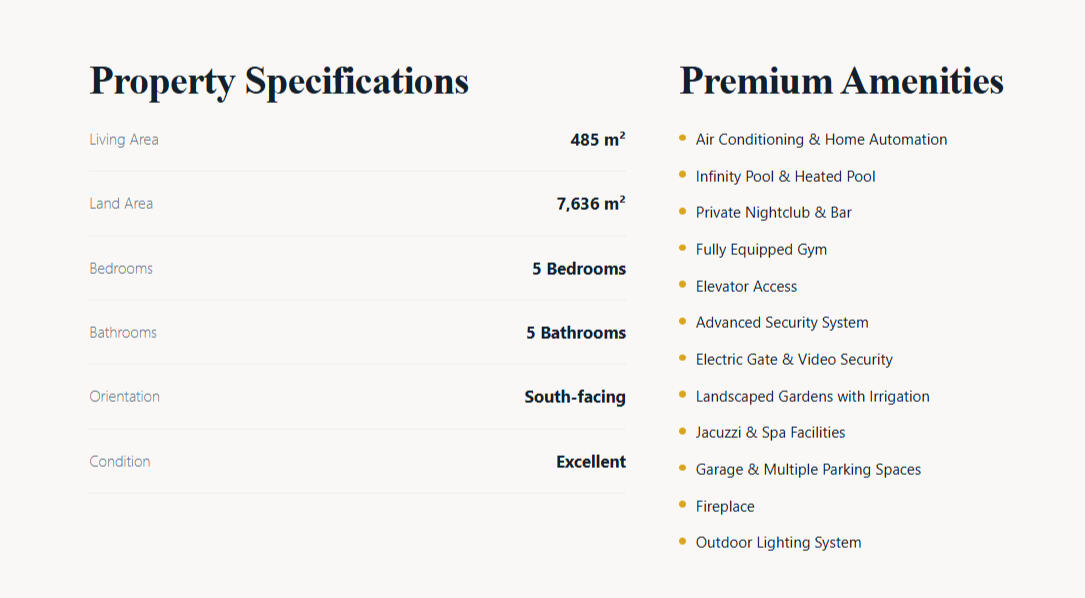1085x598 pixels.
Task: Click Advanced Security System list item
Action: coord(782,323)
